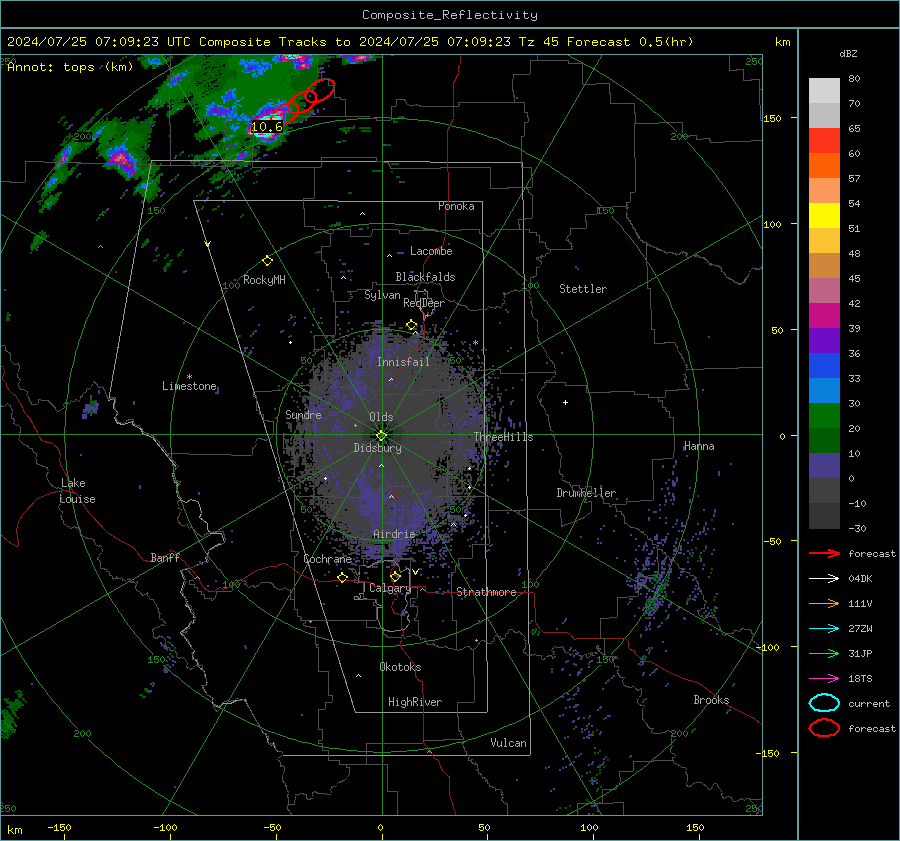The width and height of the screenshot is (900, 841).
Task: Click the green 30 dBZ color swatch
Action: click(x=824, y=415)
